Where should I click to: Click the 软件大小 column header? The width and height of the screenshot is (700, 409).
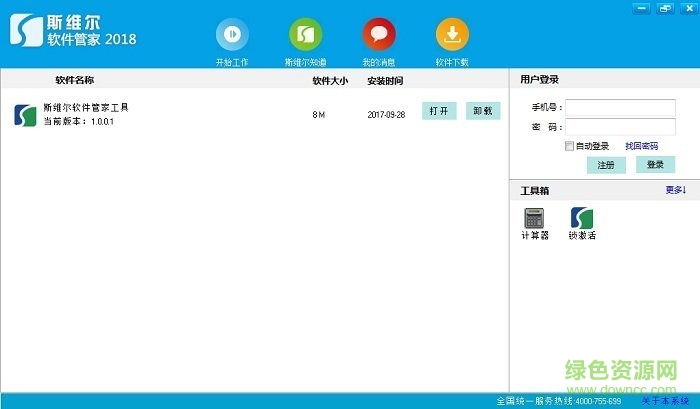(x=330, y=81)
